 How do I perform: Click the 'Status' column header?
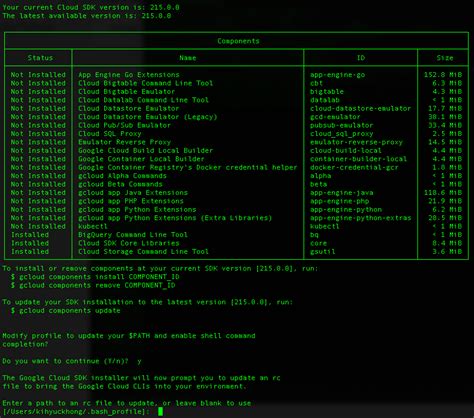point(40,58)
